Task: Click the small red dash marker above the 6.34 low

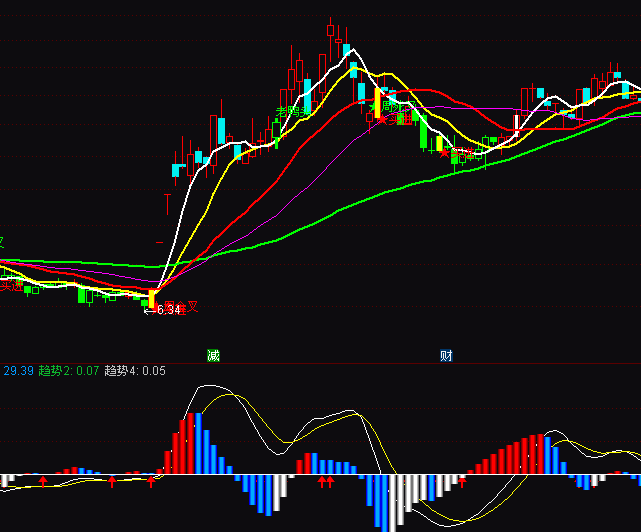Action: (x=159, y=242)
